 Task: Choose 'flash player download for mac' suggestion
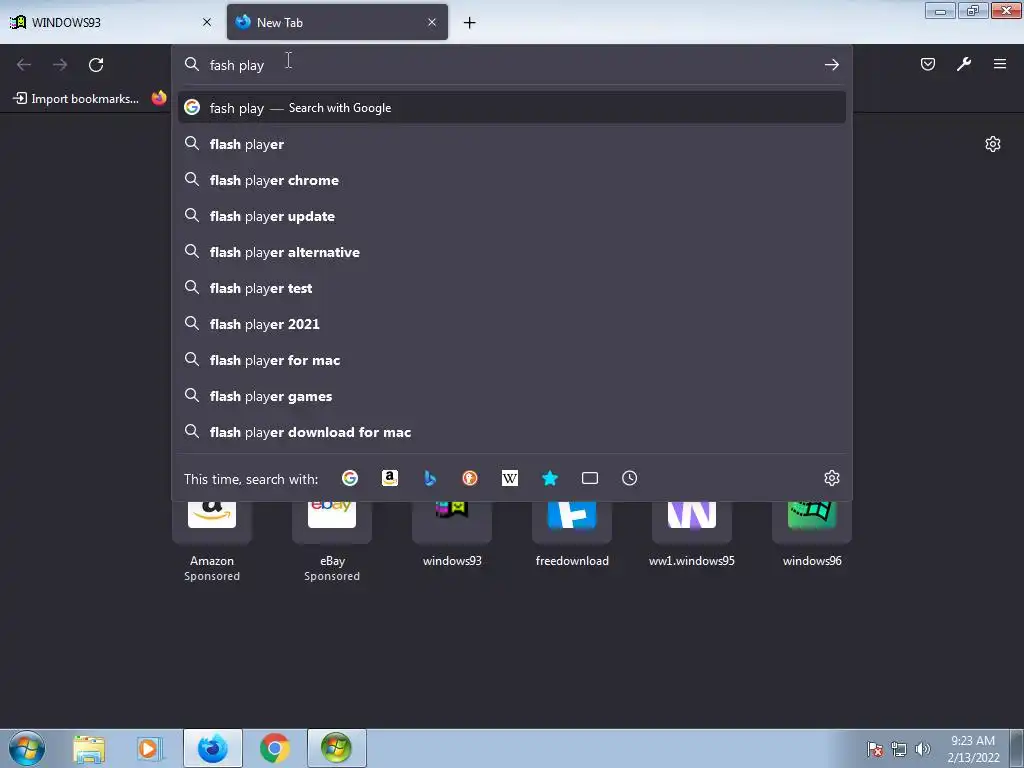click(512, 432)
